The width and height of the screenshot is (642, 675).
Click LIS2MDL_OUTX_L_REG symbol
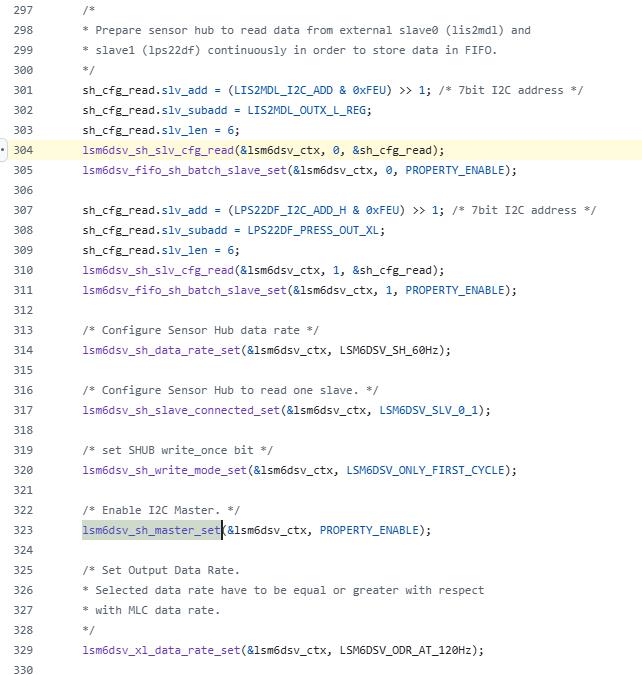click(x=307, y=111)
